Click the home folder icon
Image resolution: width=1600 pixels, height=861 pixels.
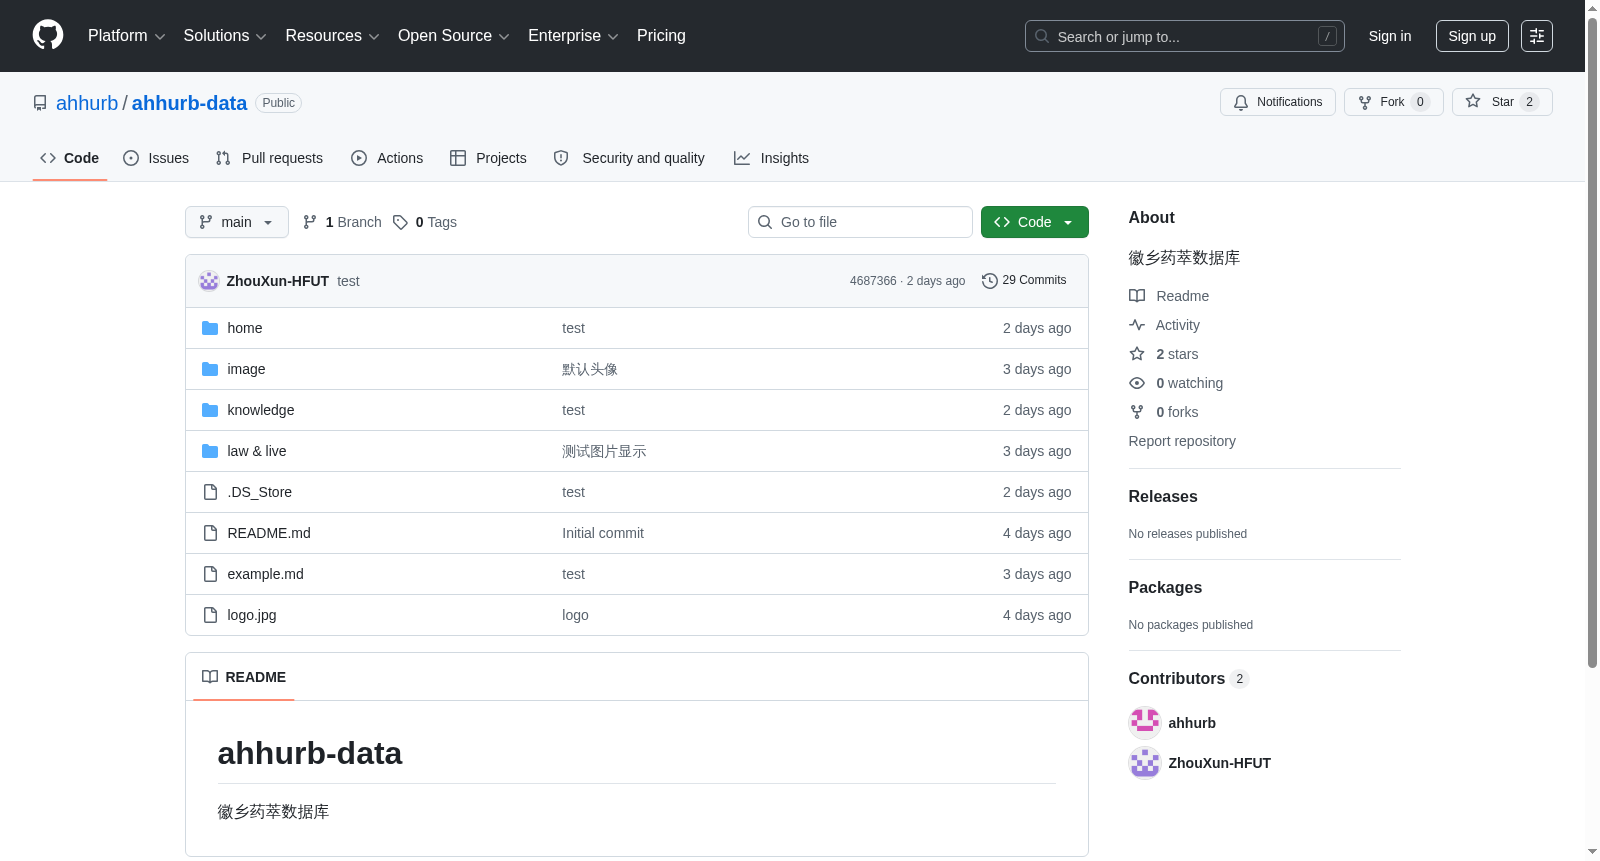210,328
